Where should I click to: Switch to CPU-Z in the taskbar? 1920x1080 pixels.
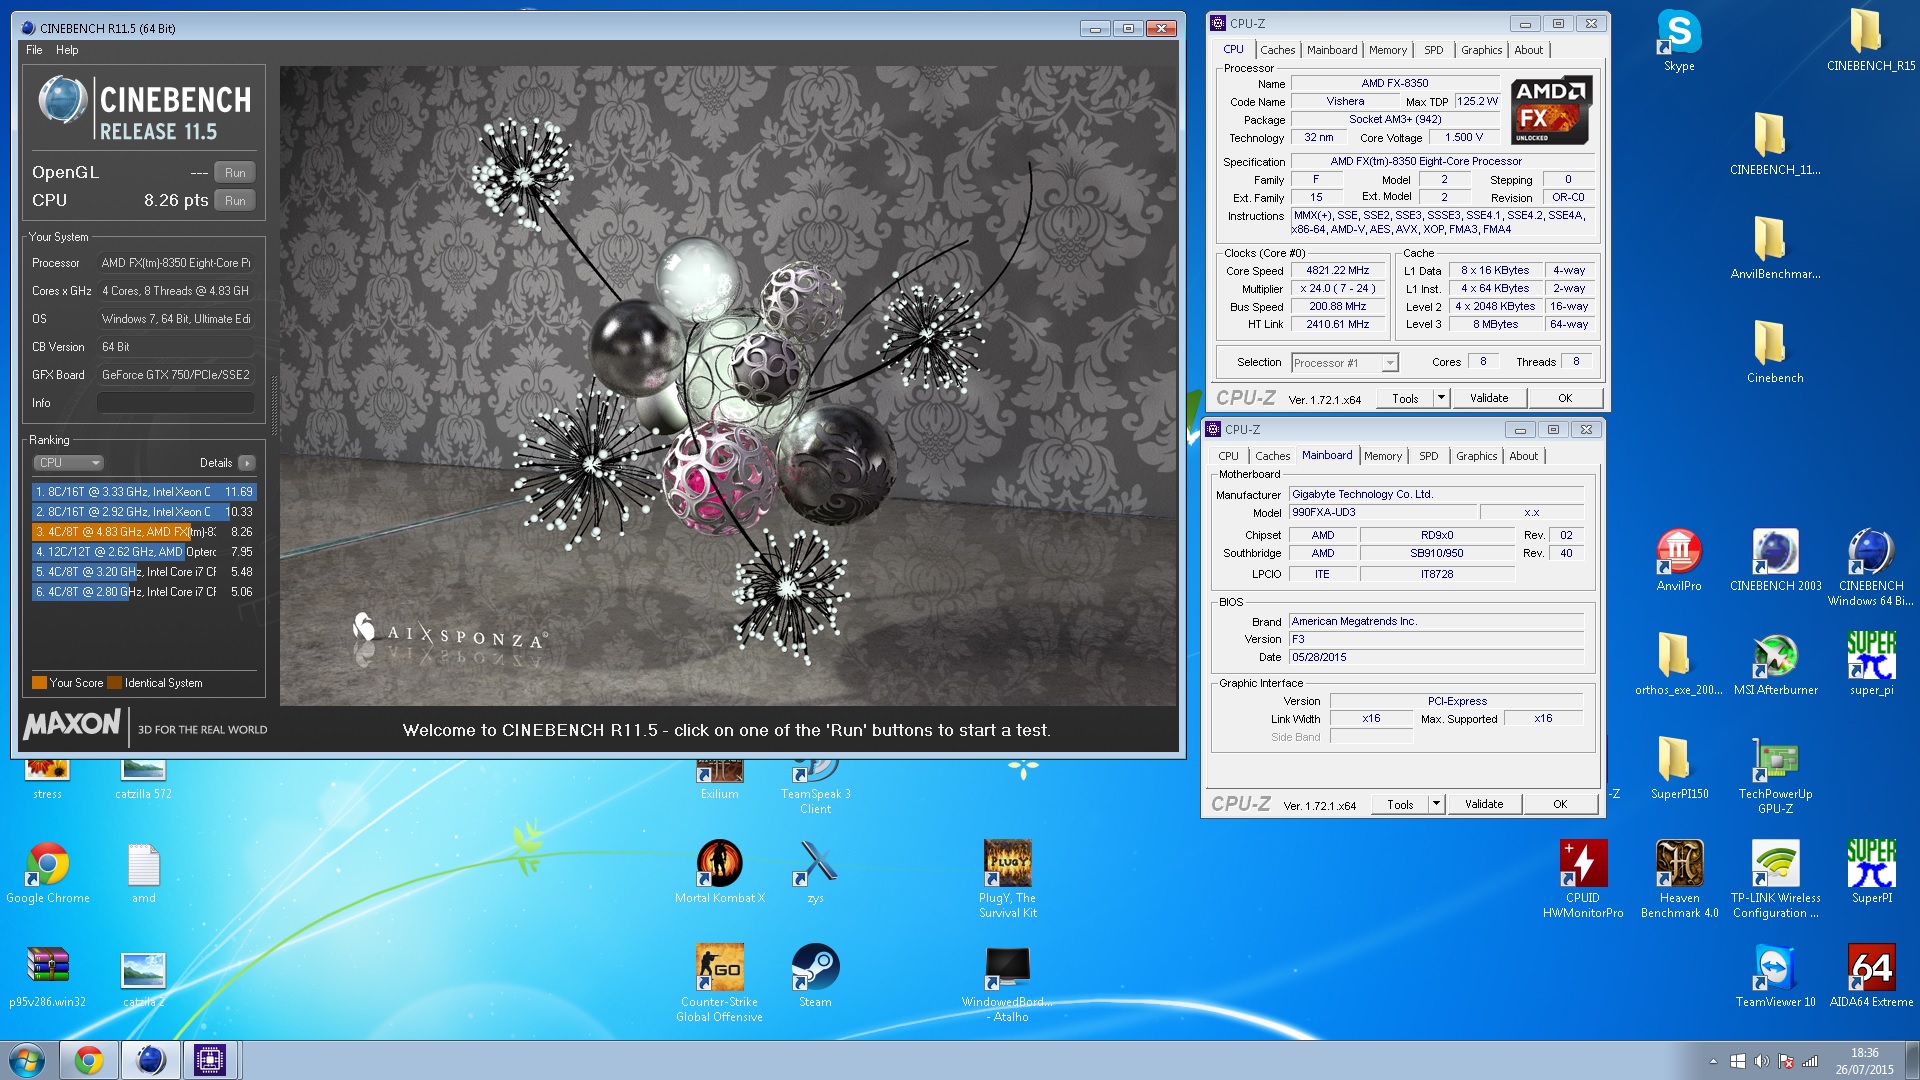(x=210, y=1060)
